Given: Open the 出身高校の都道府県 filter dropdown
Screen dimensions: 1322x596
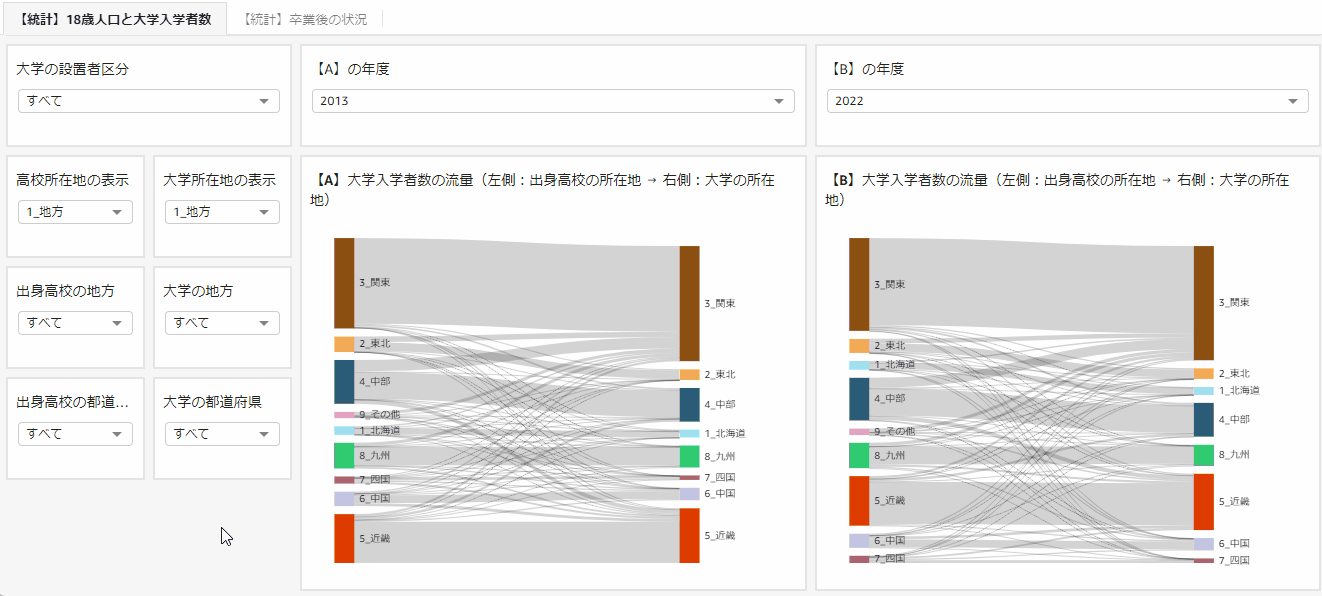Looking at the screenshot, I should (x=75, y=434).
